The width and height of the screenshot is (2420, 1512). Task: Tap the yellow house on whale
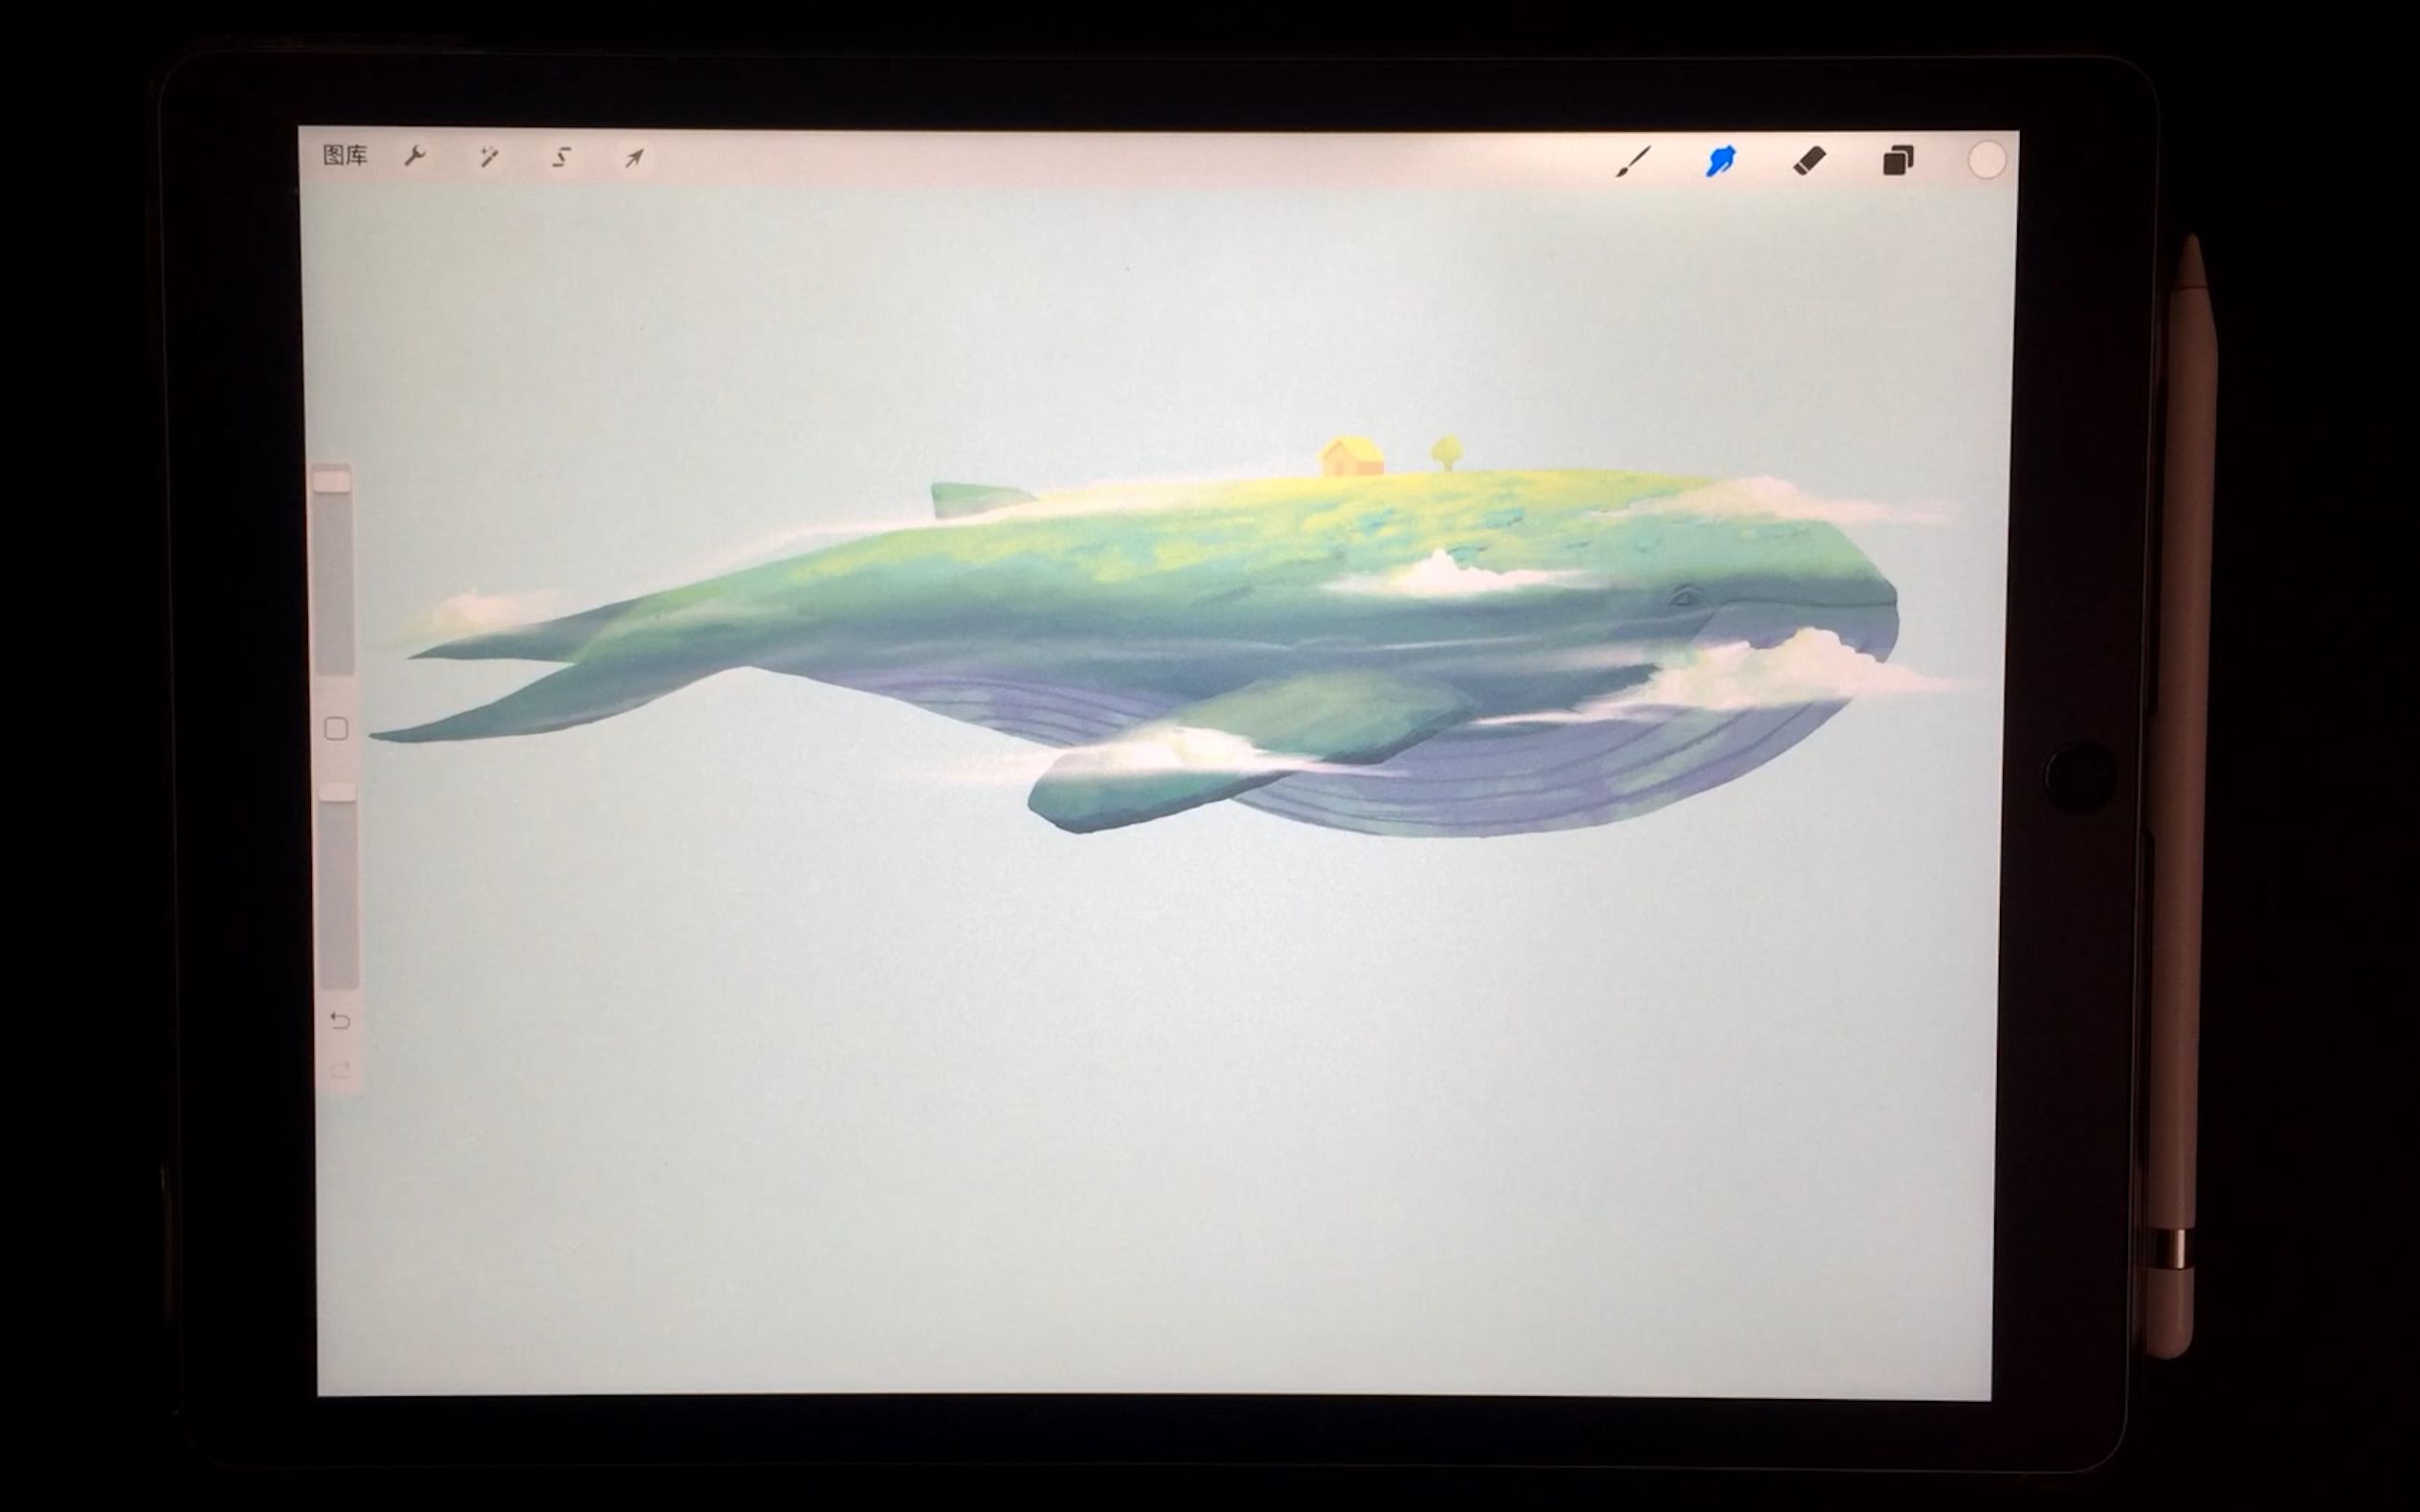(x=1351, y=456)
